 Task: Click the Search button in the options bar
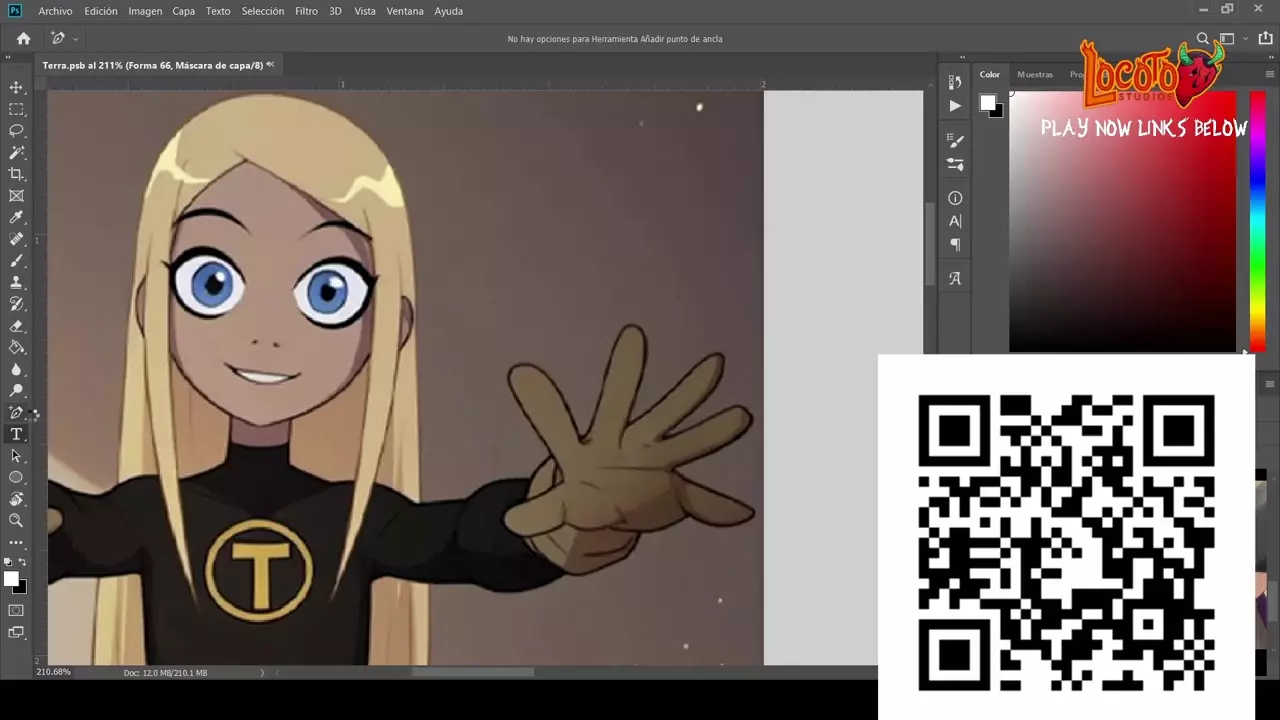click(1203, 39)
